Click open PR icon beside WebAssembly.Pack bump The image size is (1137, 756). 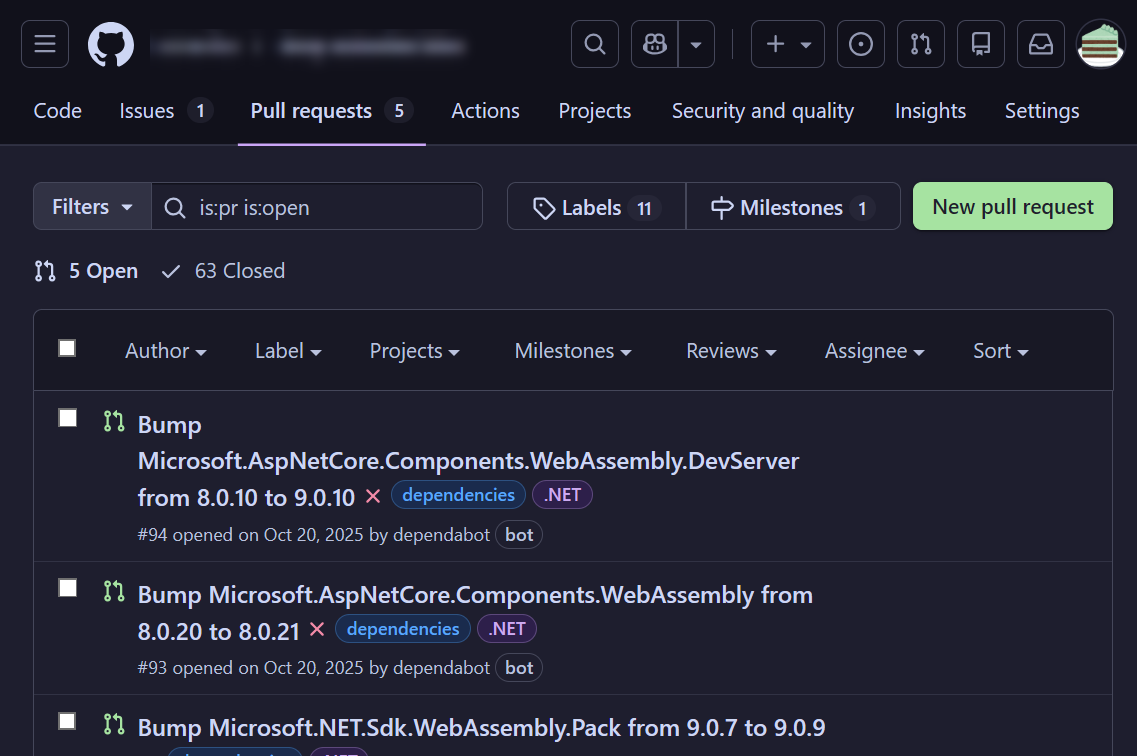pyautogui.click(x=114, y=724)
